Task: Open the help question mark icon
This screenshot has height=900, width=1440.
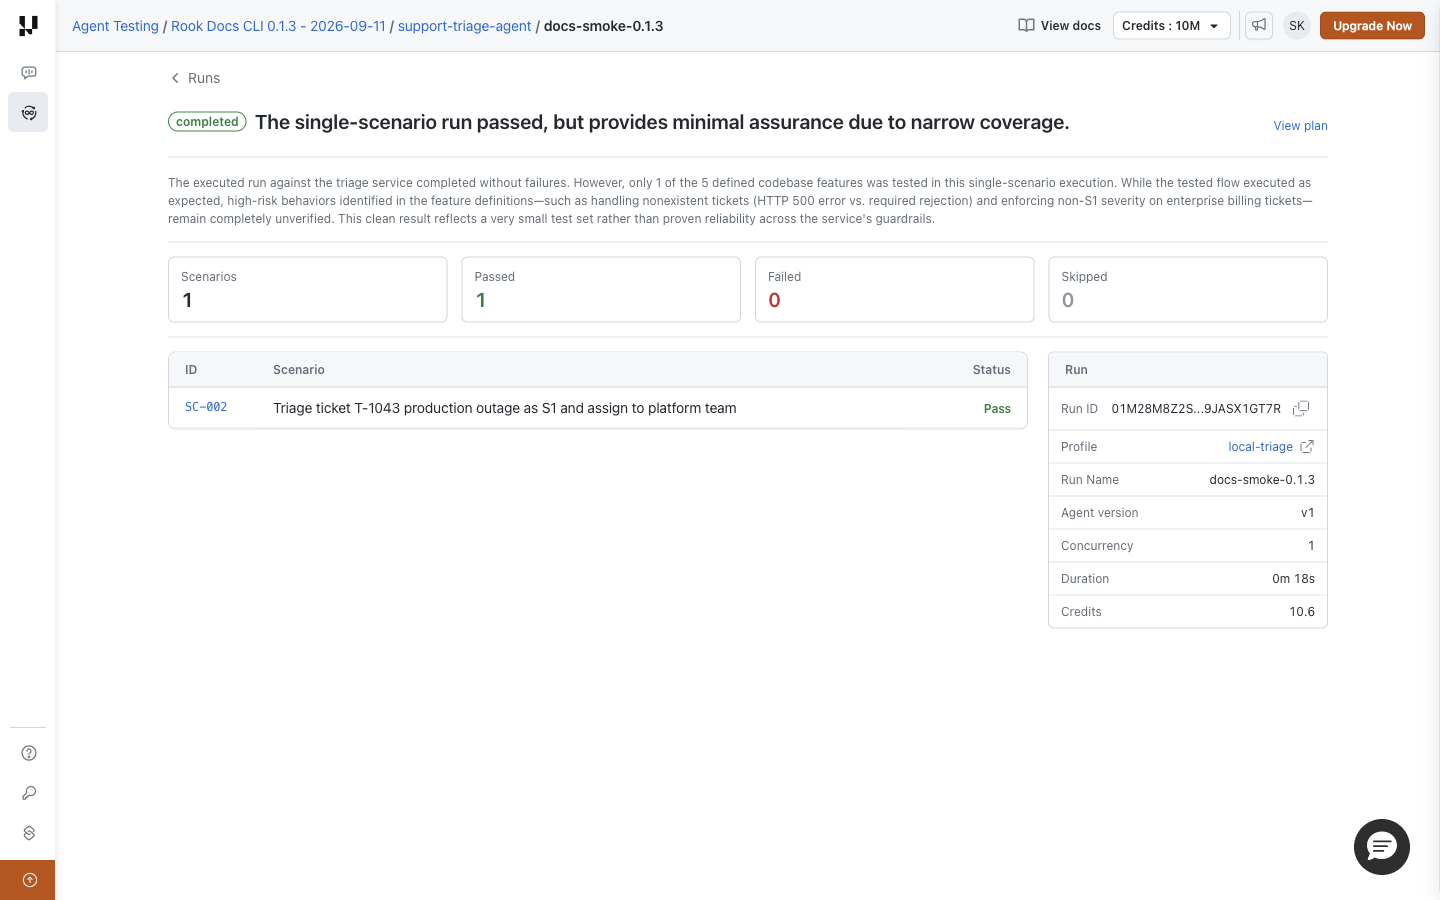Action: click(29, 753)
